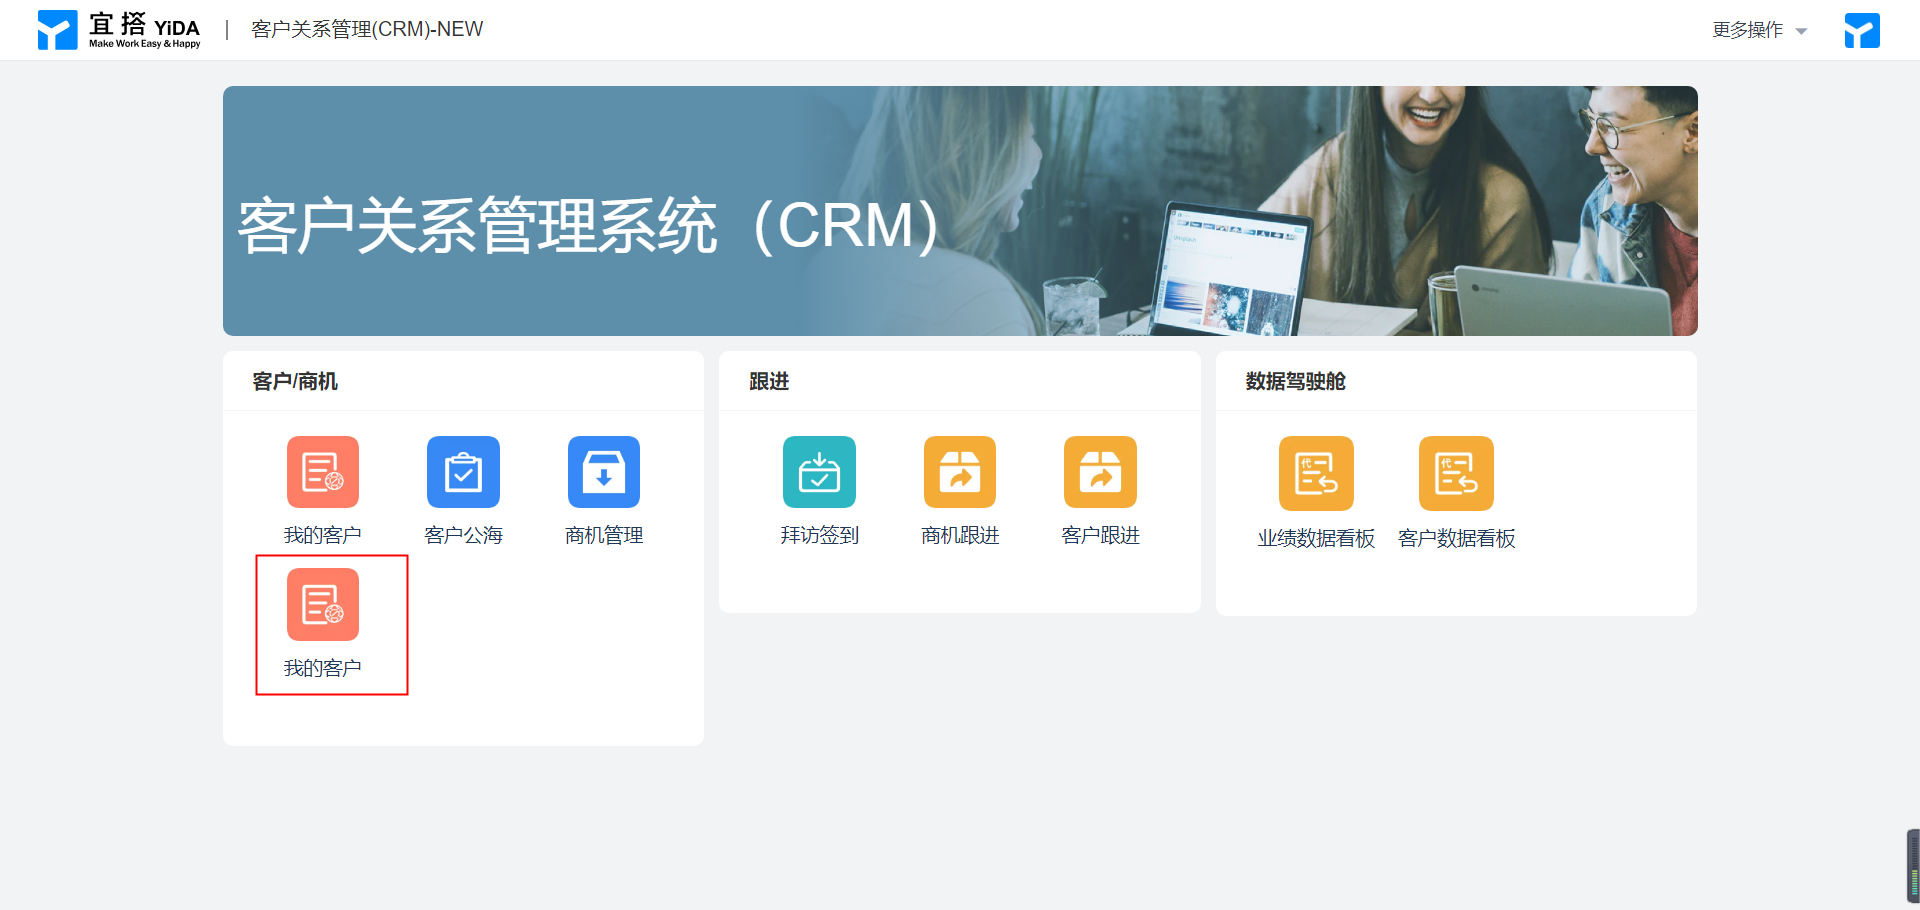Click the 跟进 section header
The height and width of the screenshot is (910, 1920).
point(769,381)
